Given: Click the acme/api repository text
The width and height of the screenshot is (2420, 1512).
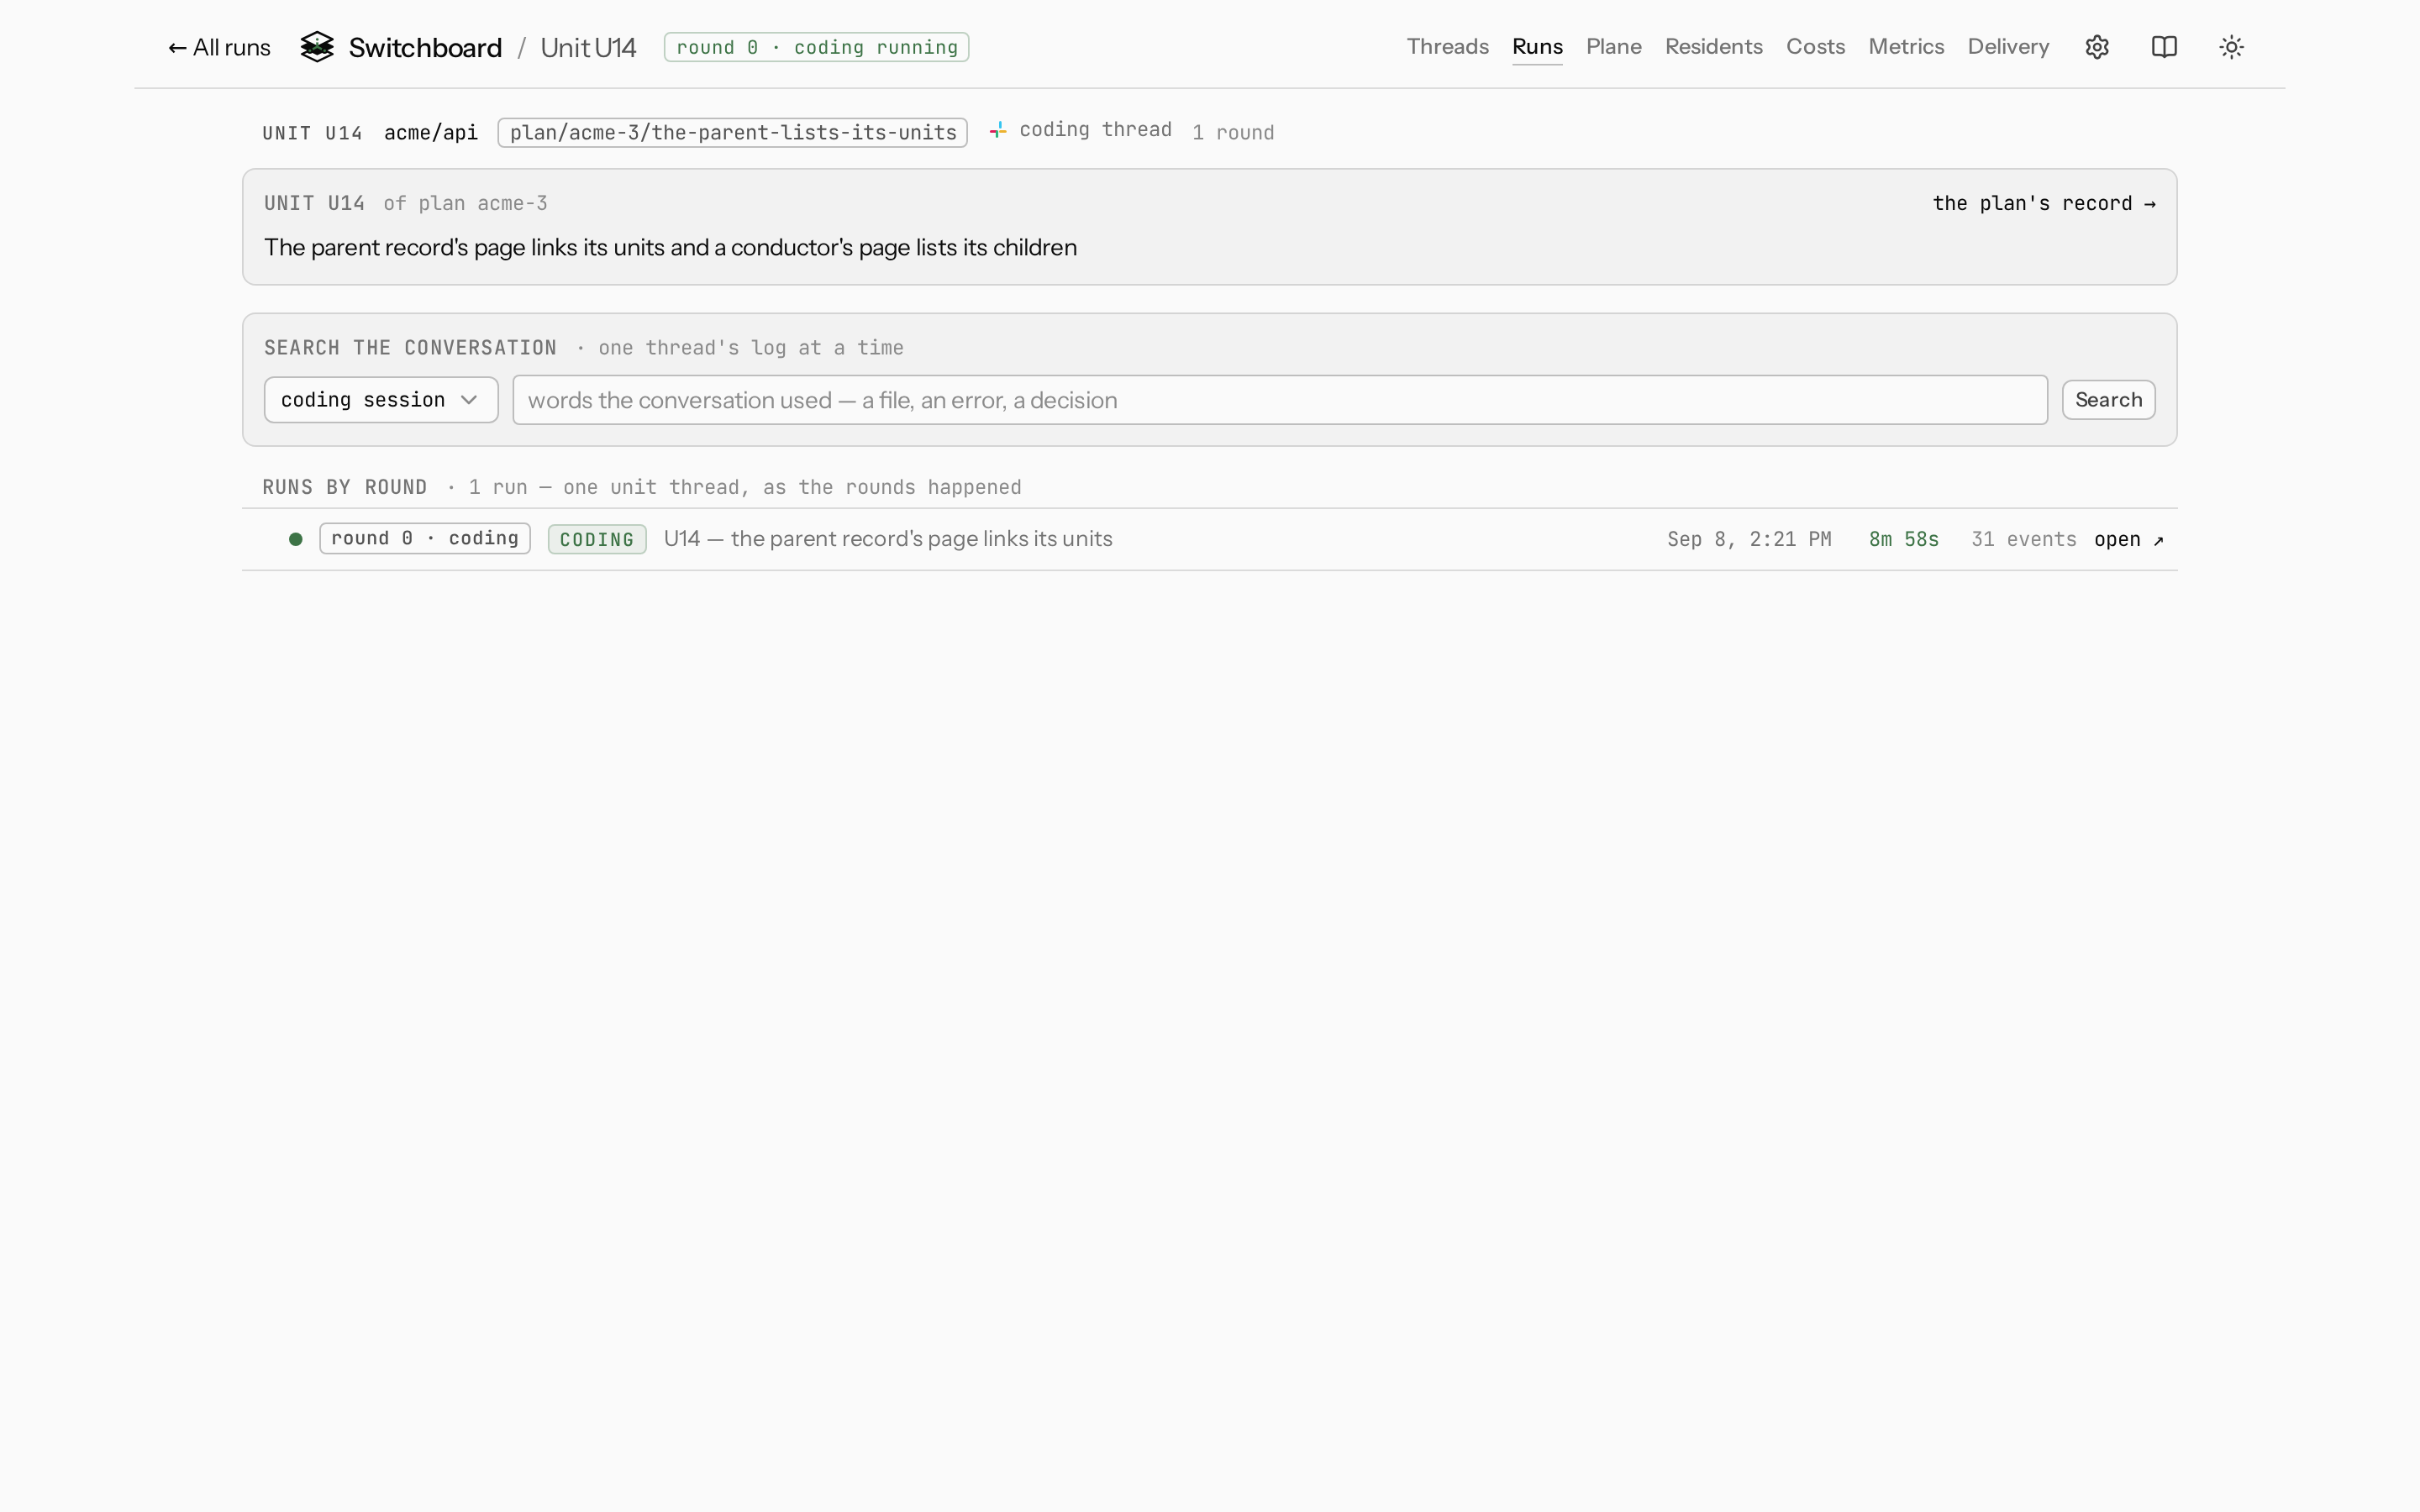Looking at the screenshot, I should point(431,133).
